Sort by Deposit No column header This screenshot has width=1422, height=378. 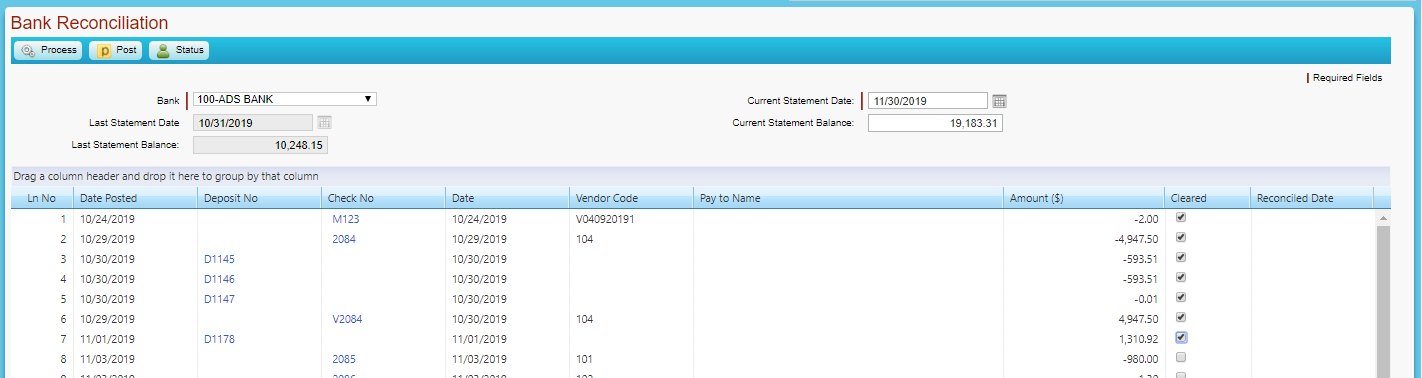pos(259,198)
